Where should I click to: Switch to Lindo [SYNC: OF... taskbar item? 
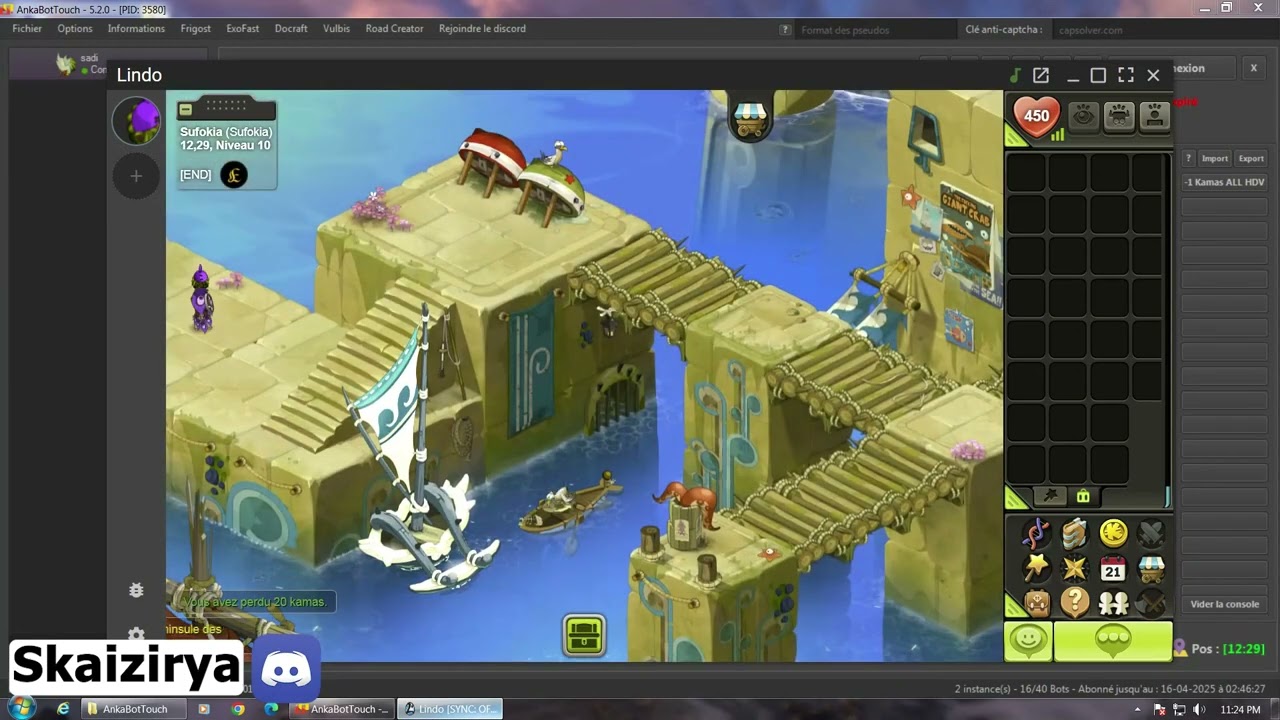point(450,709)
